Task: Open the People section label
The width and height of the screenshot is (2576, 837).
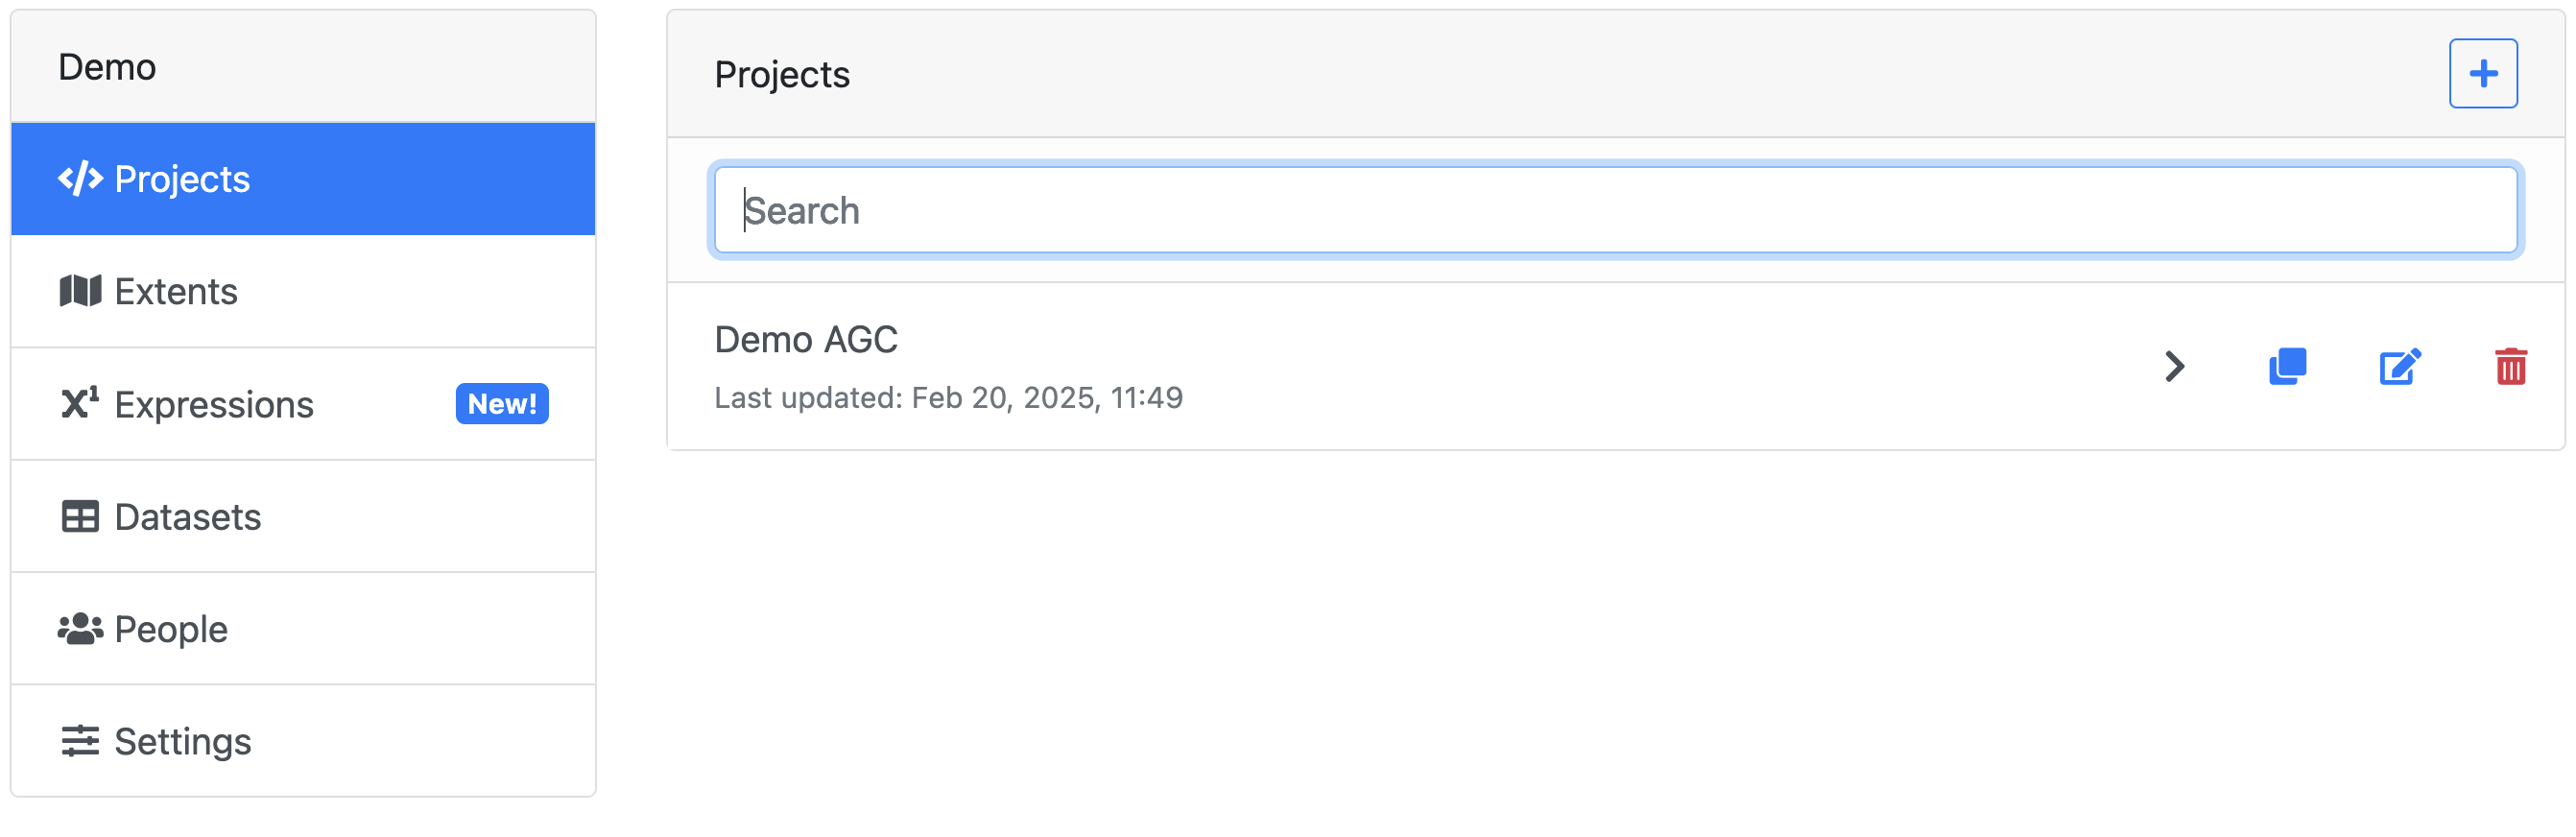Action: coord(171,629)
